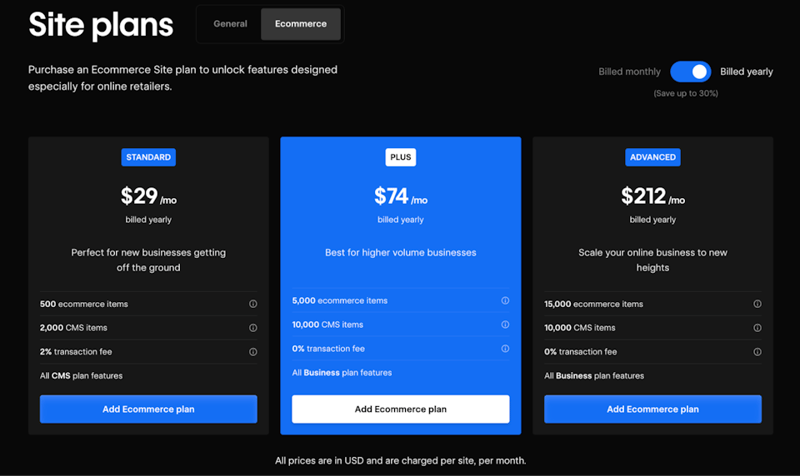Screen dimensions: 800x476
Task: Add Ecommerce plan for Standard tier
Action: point(148,409)
